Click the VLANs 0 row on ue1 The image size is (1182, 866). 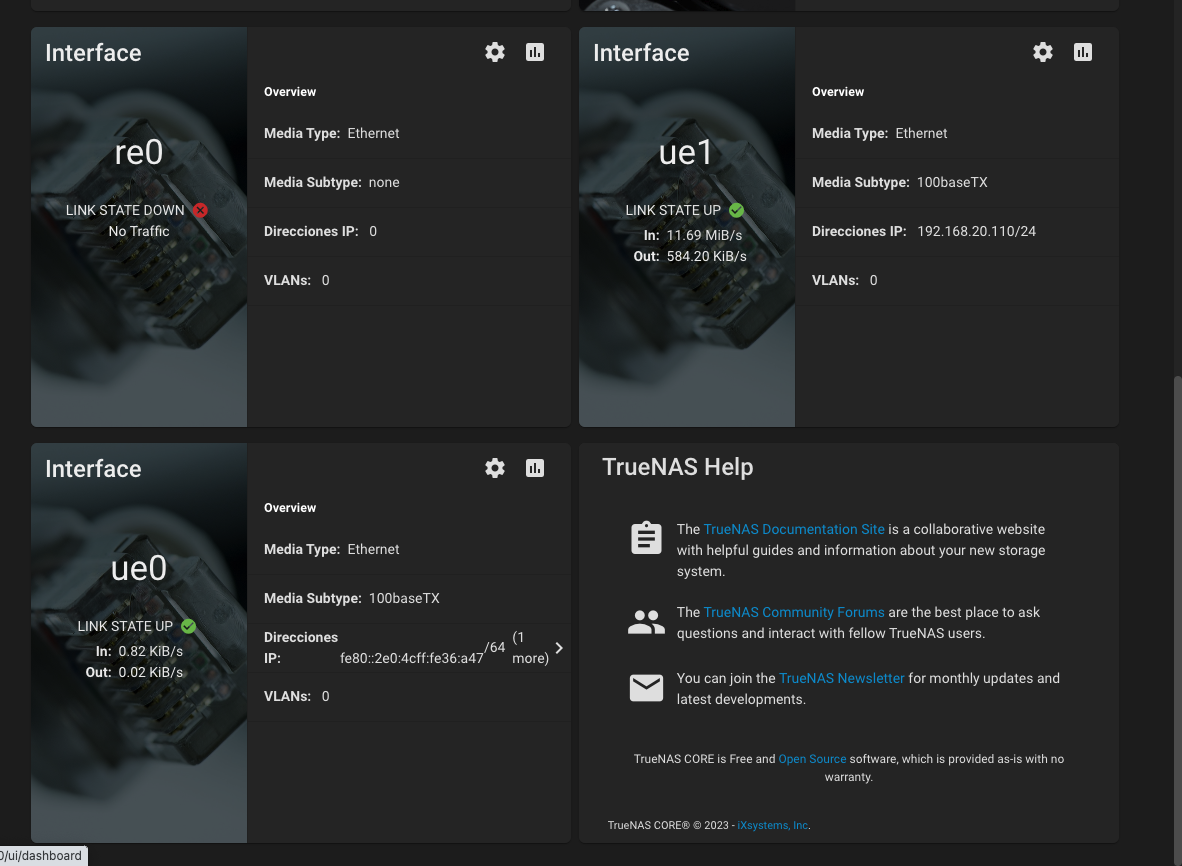(957, 280)
